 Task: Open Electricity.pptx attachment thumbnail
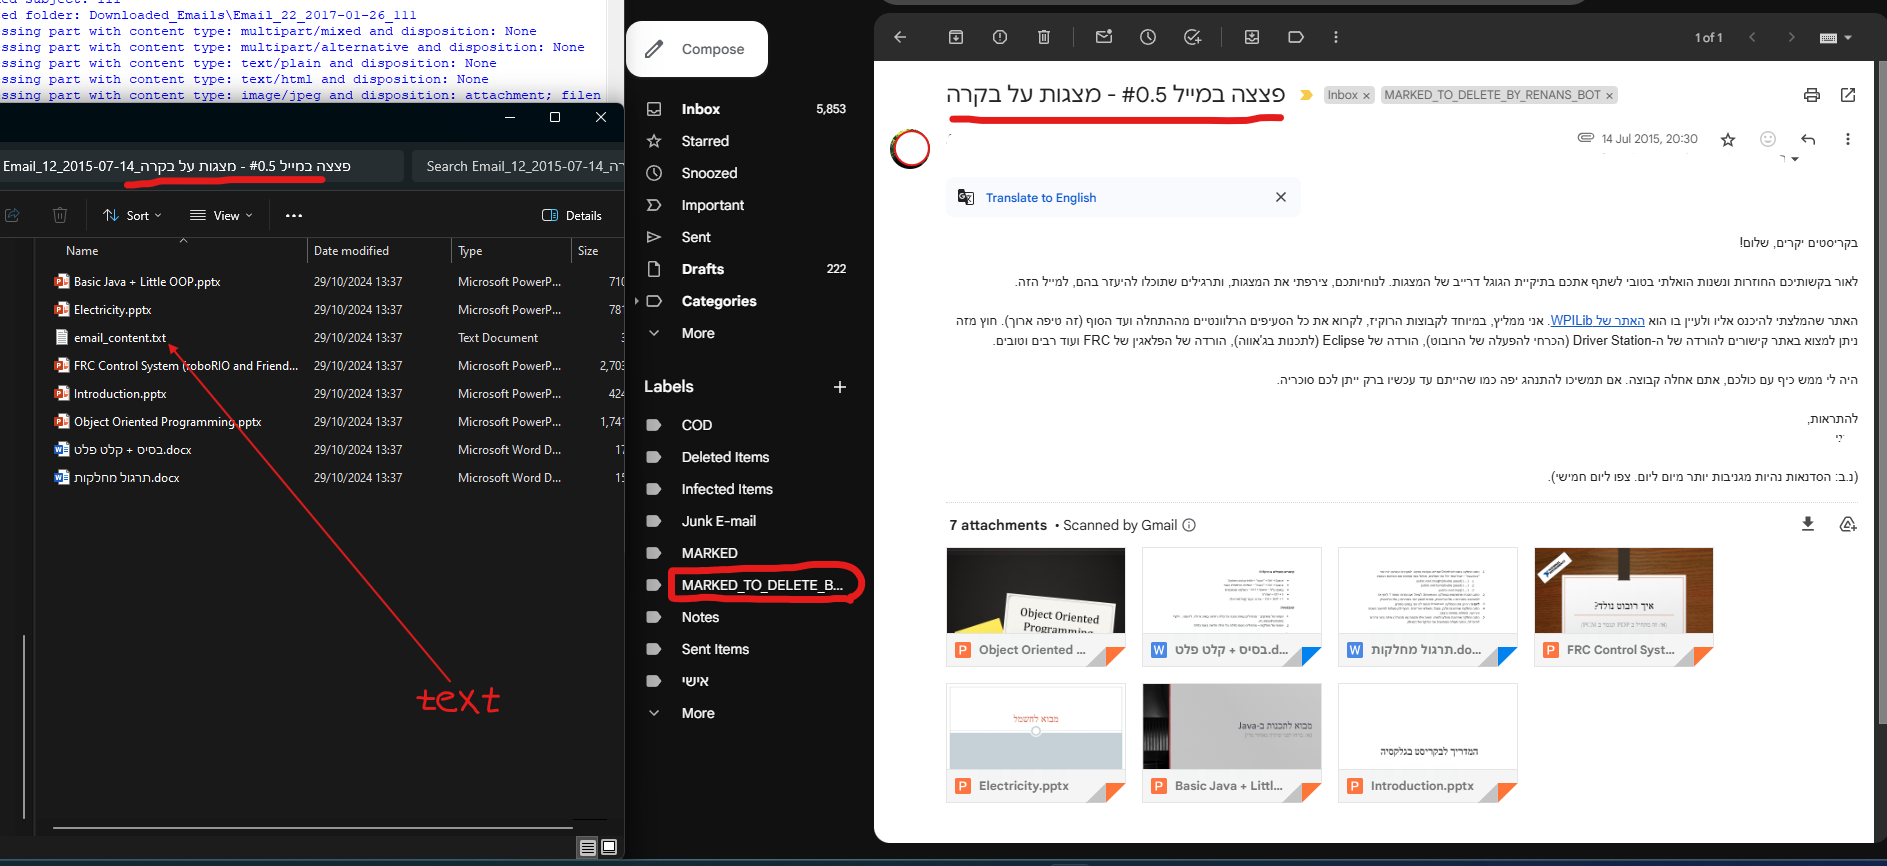pos(1036,743)
